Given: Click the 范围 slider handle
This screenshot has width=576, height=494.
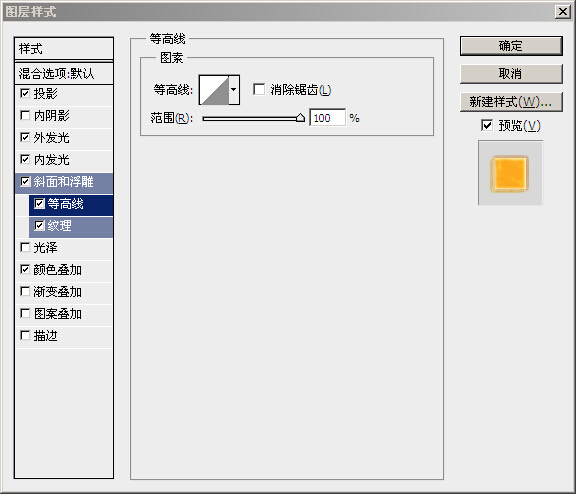Looking at the screenshot, I should point(300,118).
